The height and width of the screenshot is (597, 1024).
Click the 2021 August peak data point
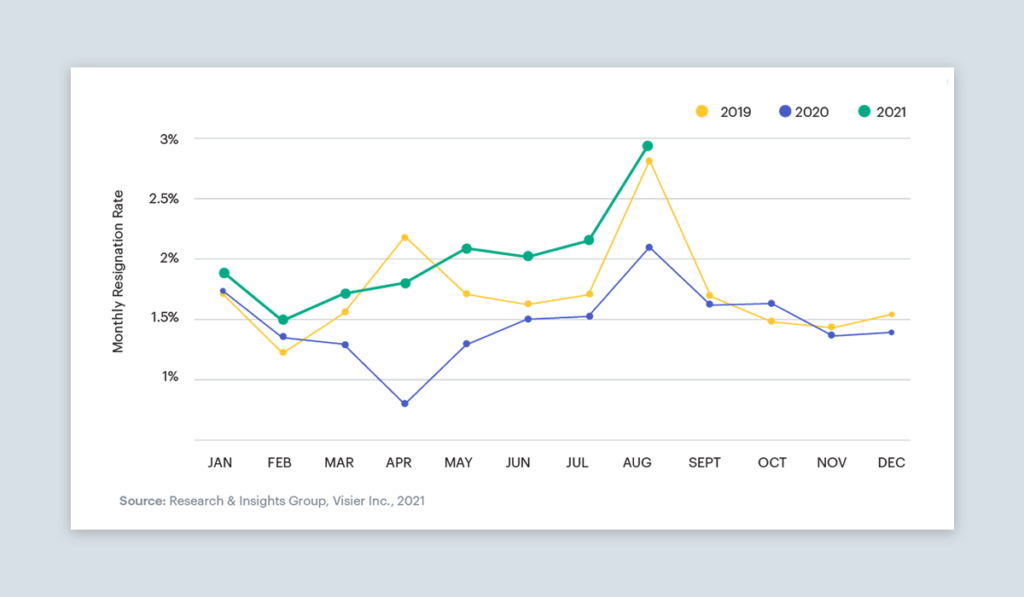point(648,146)
